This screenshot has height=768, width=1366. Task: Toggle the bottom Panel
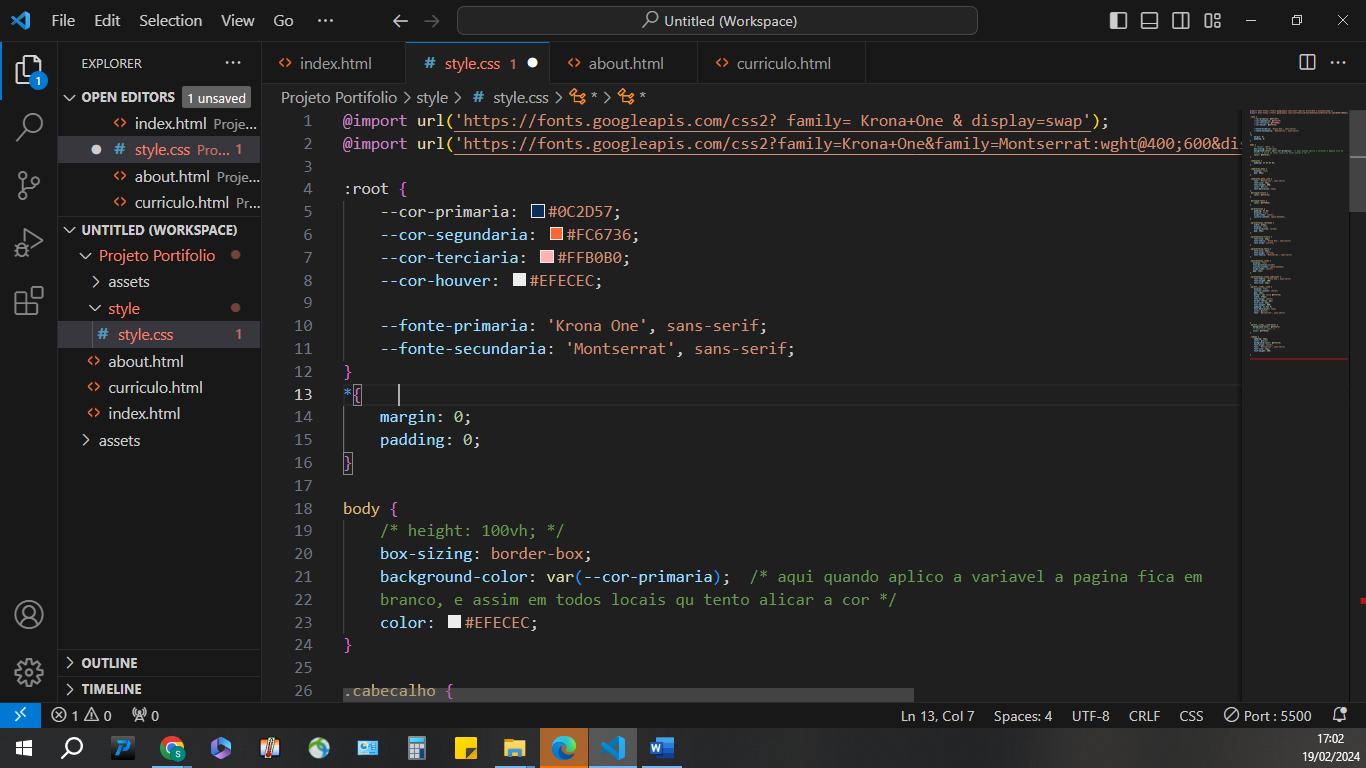[1150, 20]
